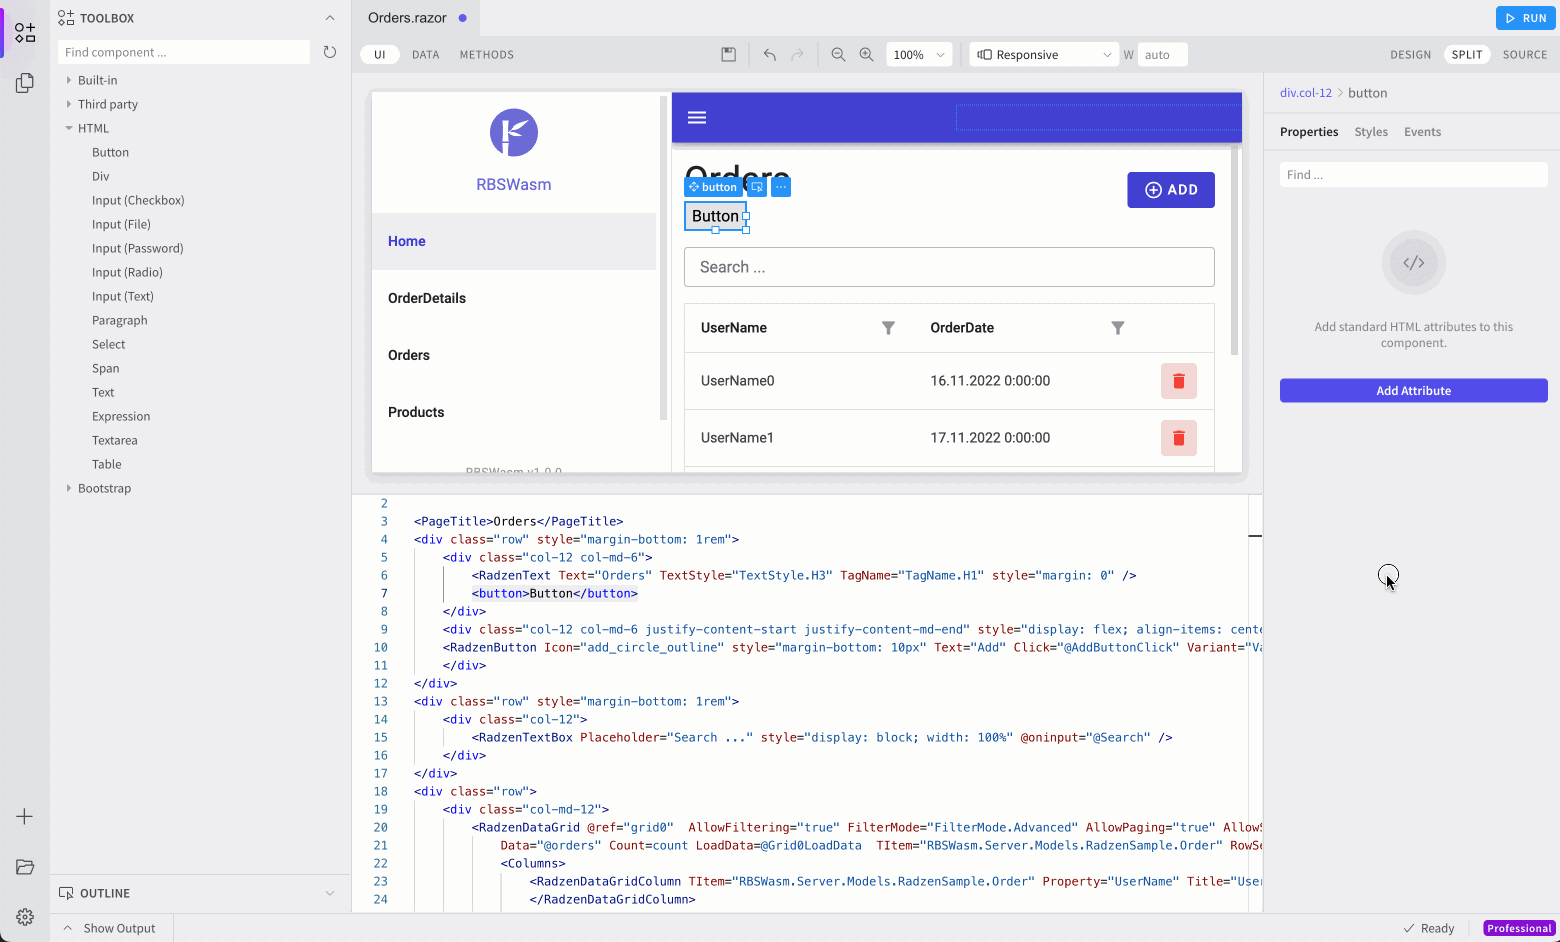The width and height of the screenshot is (1560, 942).
Task: Expand the Bootstrap toolbox group
Action: pos(104,488)
